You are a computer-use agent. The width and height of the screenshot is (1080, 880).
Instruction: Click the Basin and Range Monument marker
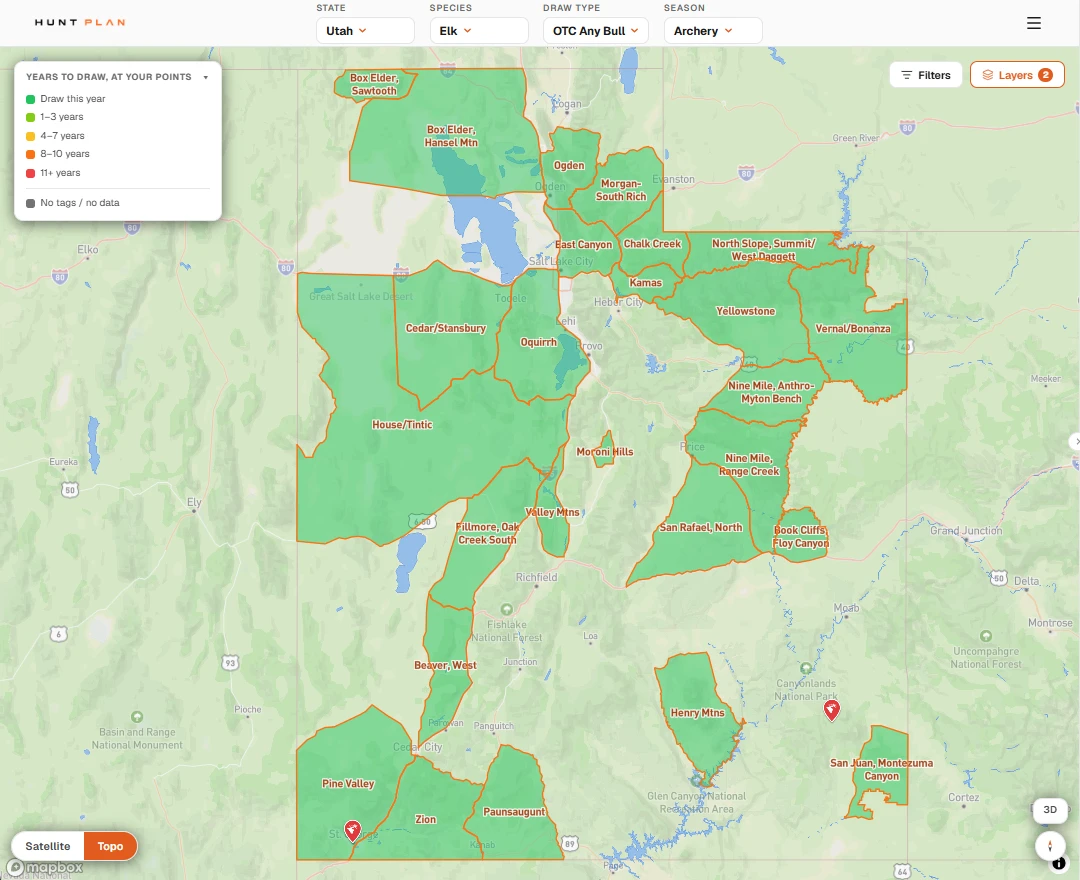[x=137, y=717]
